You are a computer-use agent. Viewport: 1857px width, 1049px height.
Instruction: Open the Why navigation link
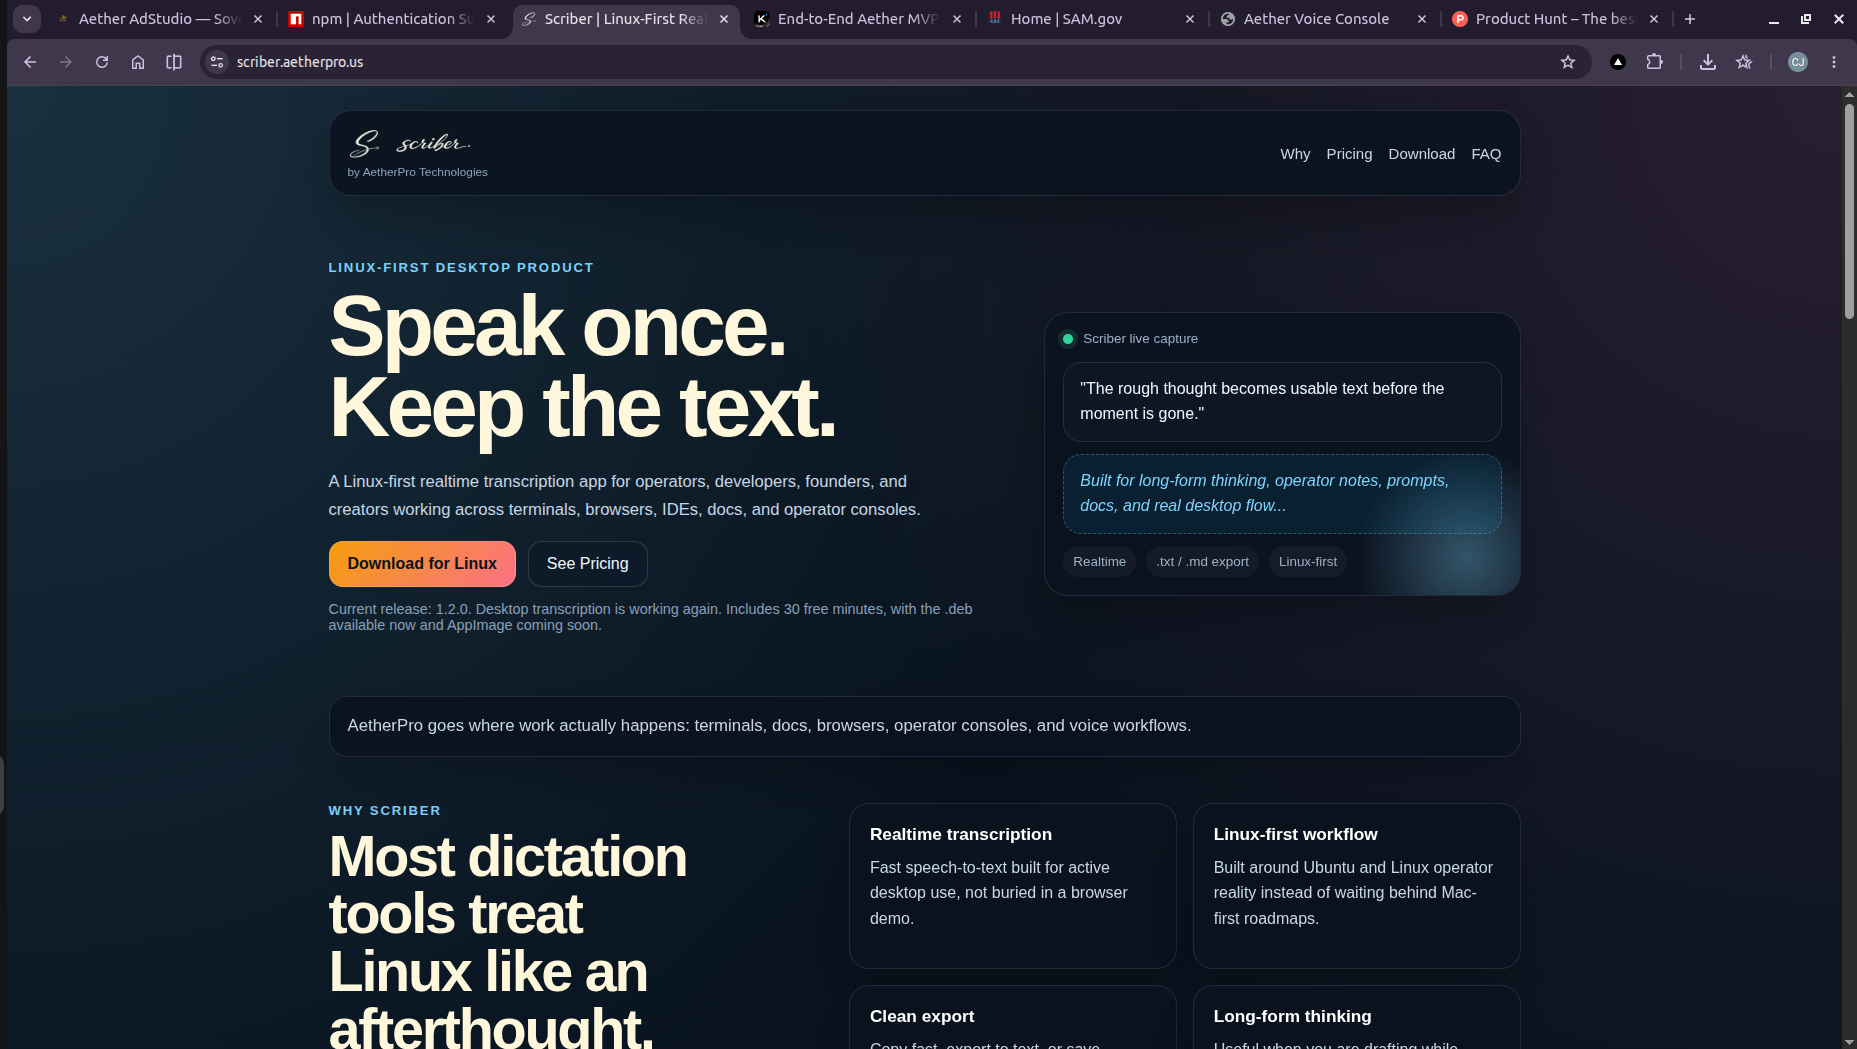1295,154
